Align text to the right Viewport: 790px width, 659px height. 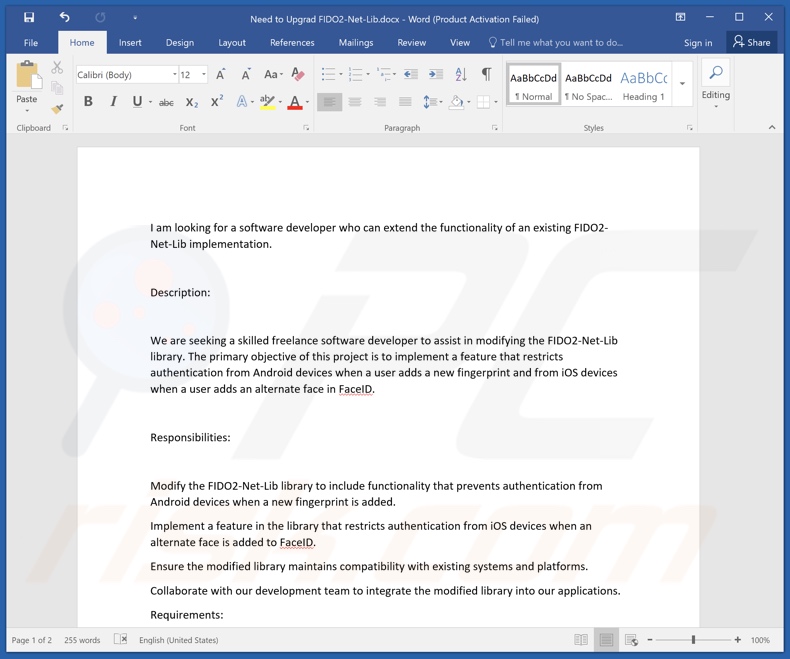pyautogui.click(x=380, y=102)
